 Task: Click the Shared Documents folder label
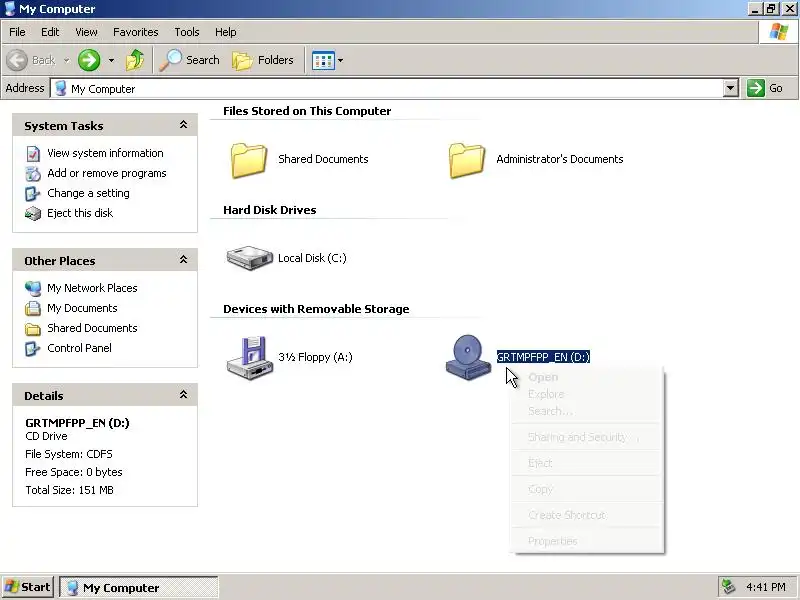coord(323,159)
